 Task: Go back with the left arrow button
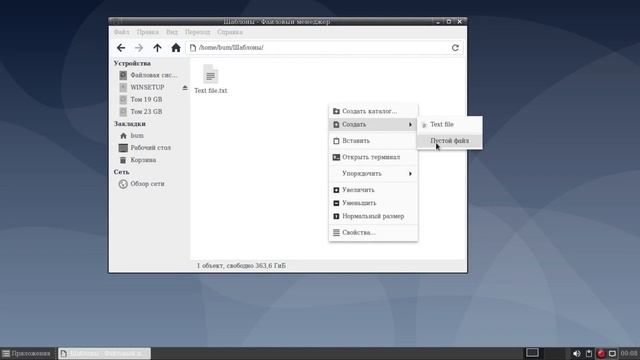[x=121, y=48]
